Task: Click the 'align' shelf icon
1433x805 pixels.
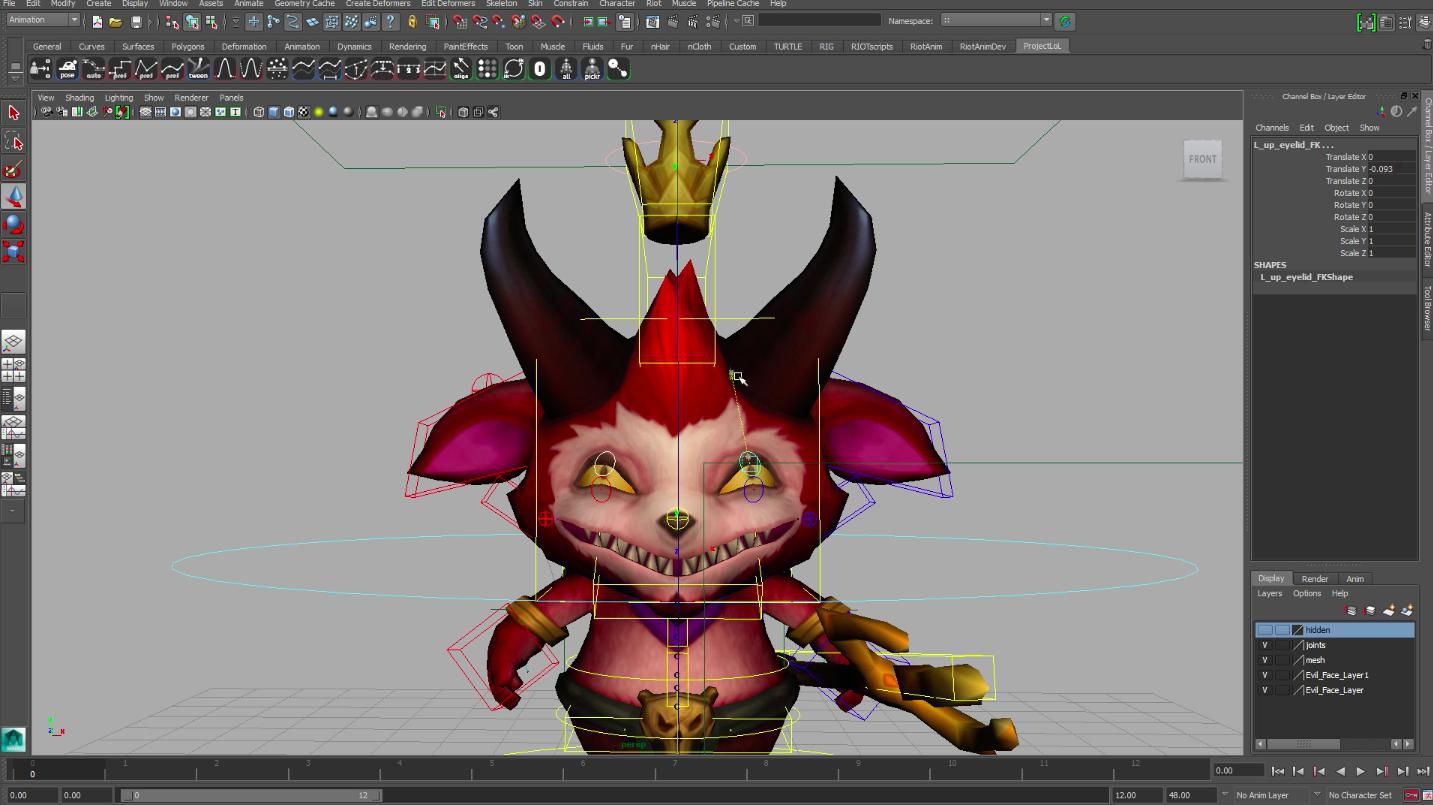Action: tap(461, 69)
